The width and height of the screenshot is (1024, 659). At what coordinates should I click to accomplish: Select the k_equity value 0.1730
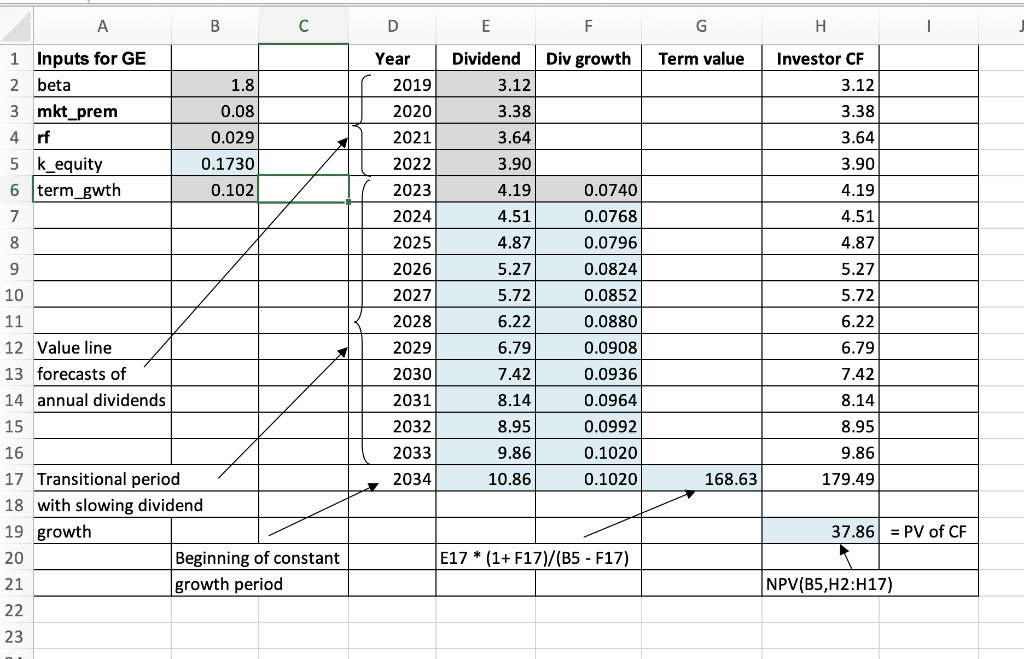click(214, 164)
